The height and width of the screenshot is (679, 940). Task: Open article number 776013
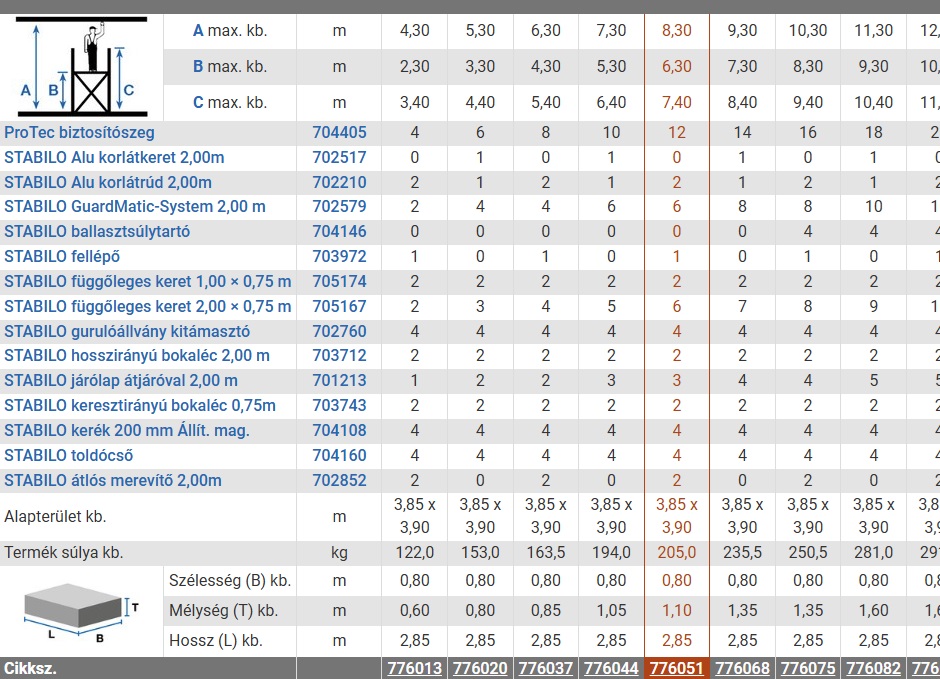click(415, 668)
